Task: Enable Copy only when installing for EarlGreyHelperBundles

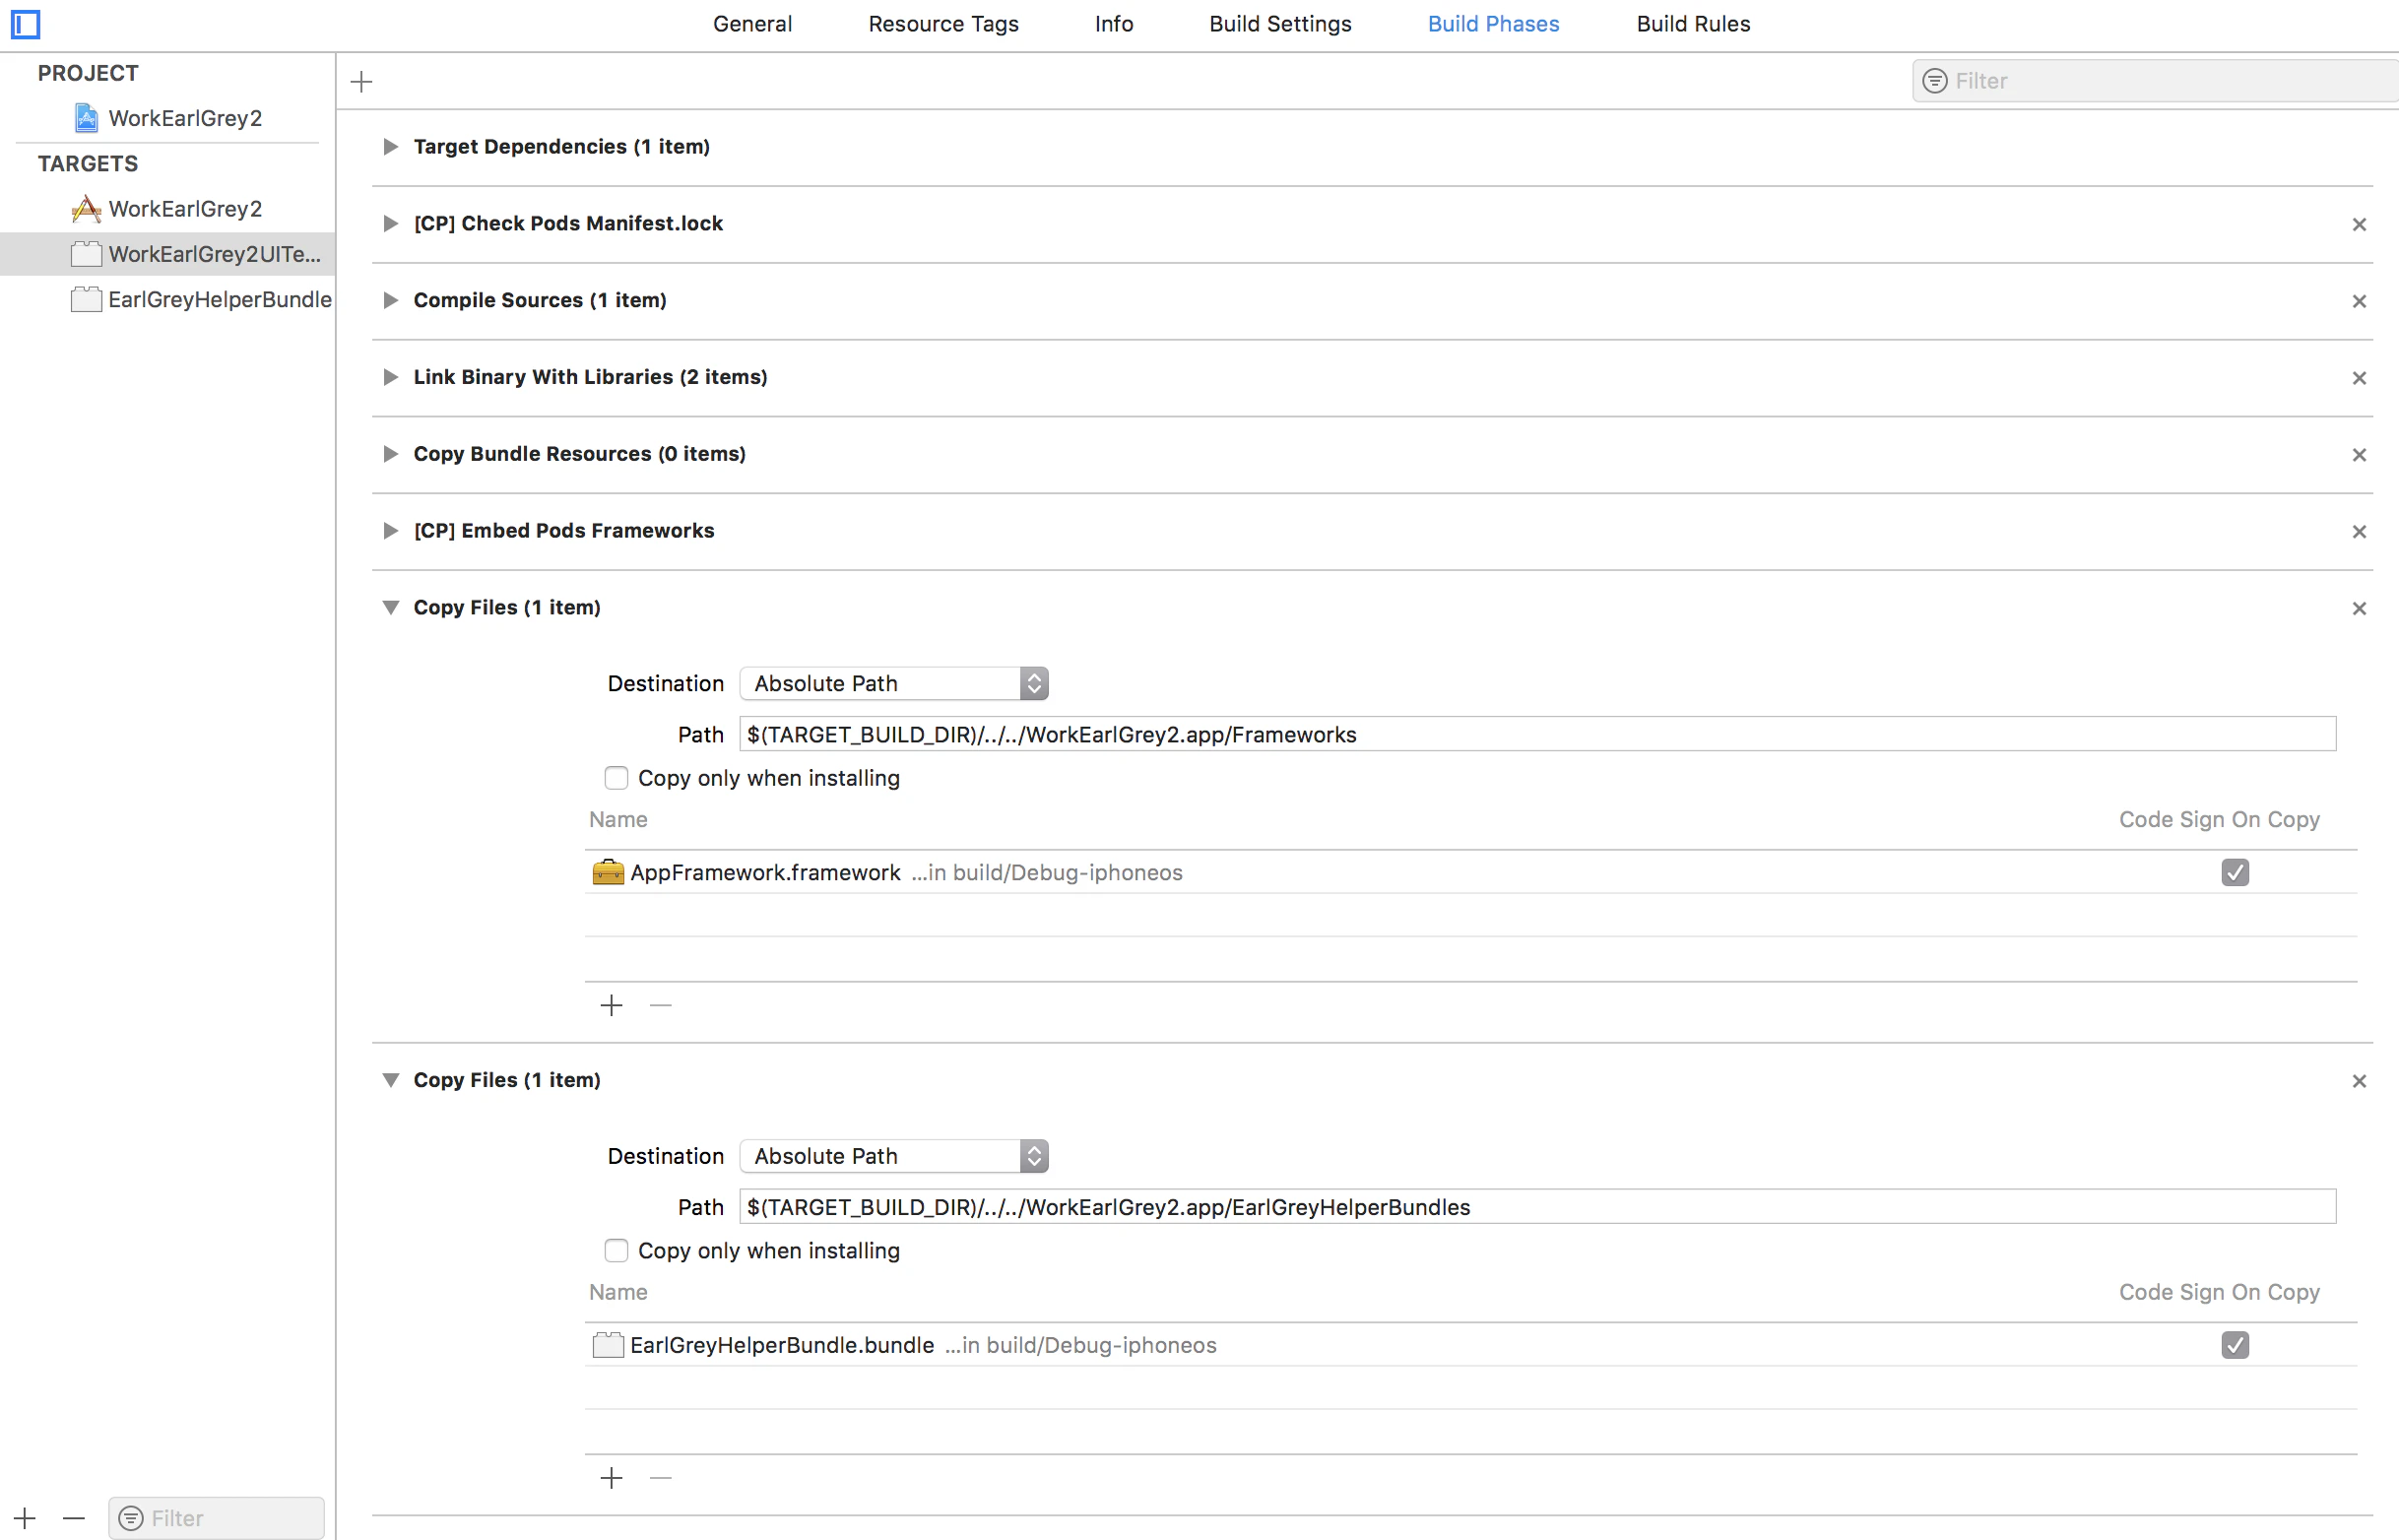Action: [x=616, y=1251]
